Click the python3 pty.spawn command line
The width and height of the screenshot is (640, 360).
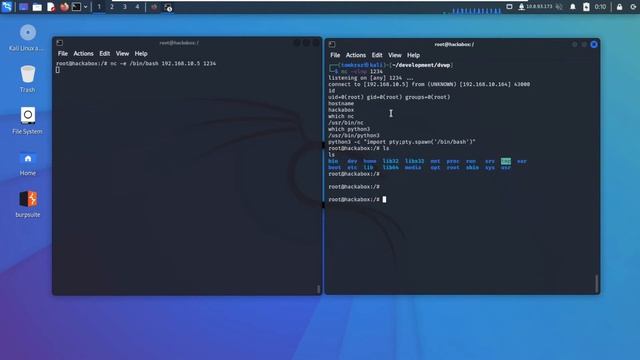[402, 142]
